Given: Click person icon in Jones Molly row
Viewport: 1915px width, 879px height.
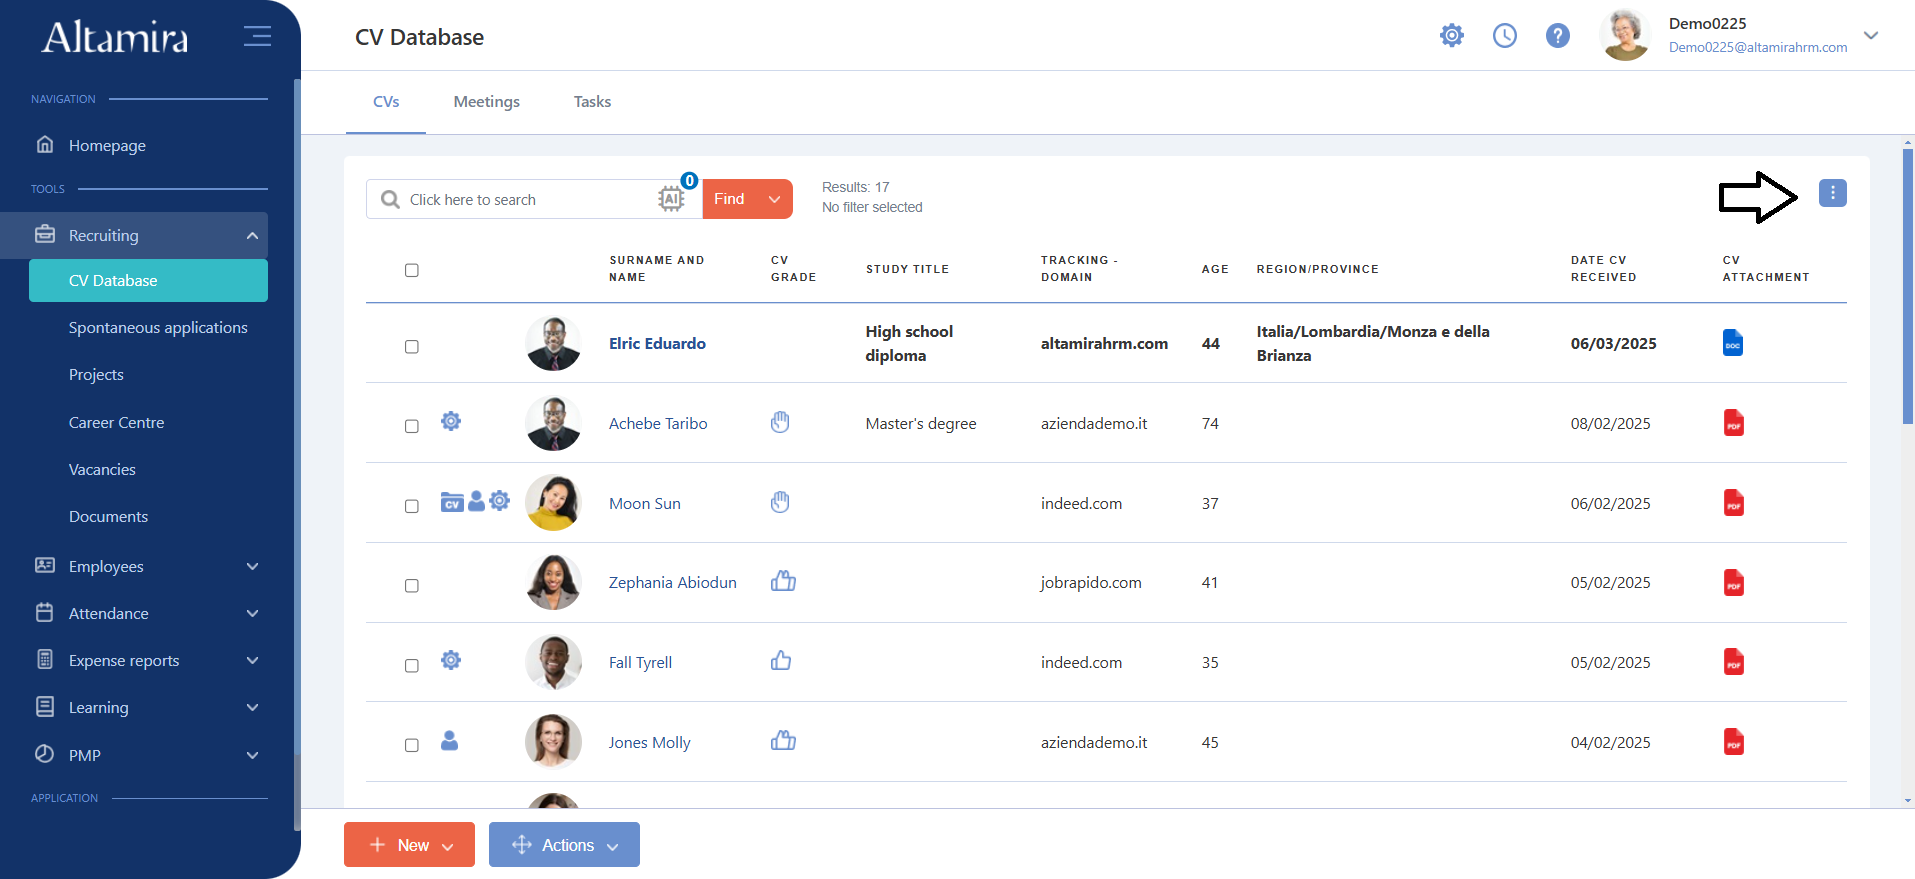Looking at the screenshot, I should [x=450, y=740].
